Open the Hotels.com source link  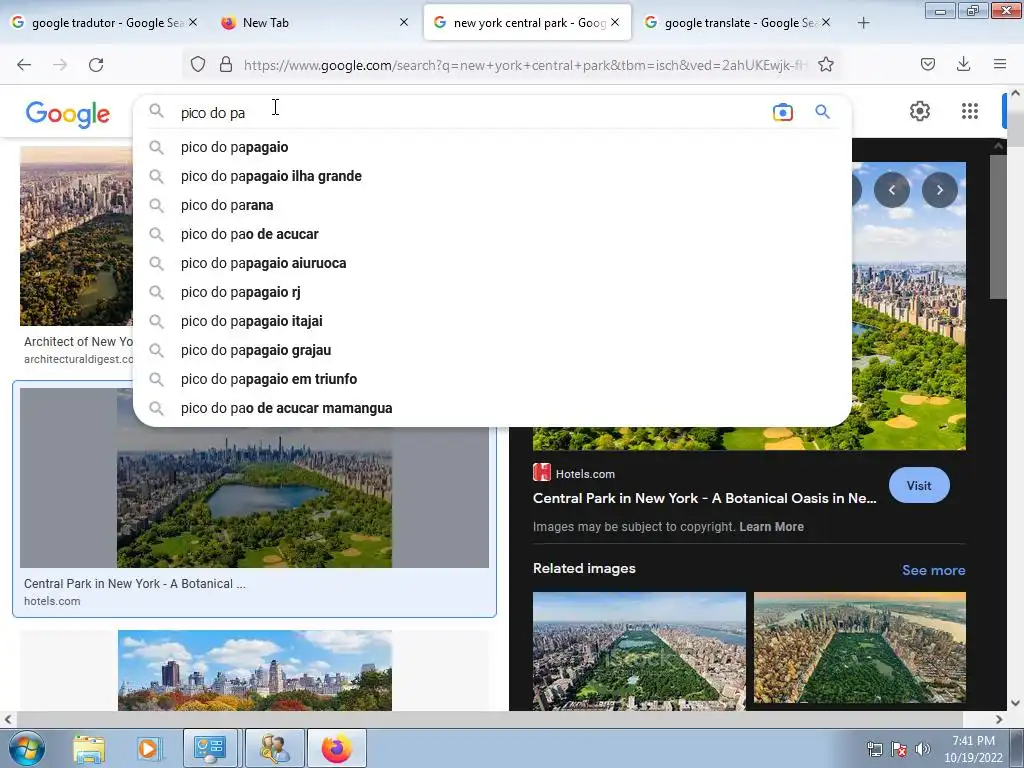click(574, 473)
